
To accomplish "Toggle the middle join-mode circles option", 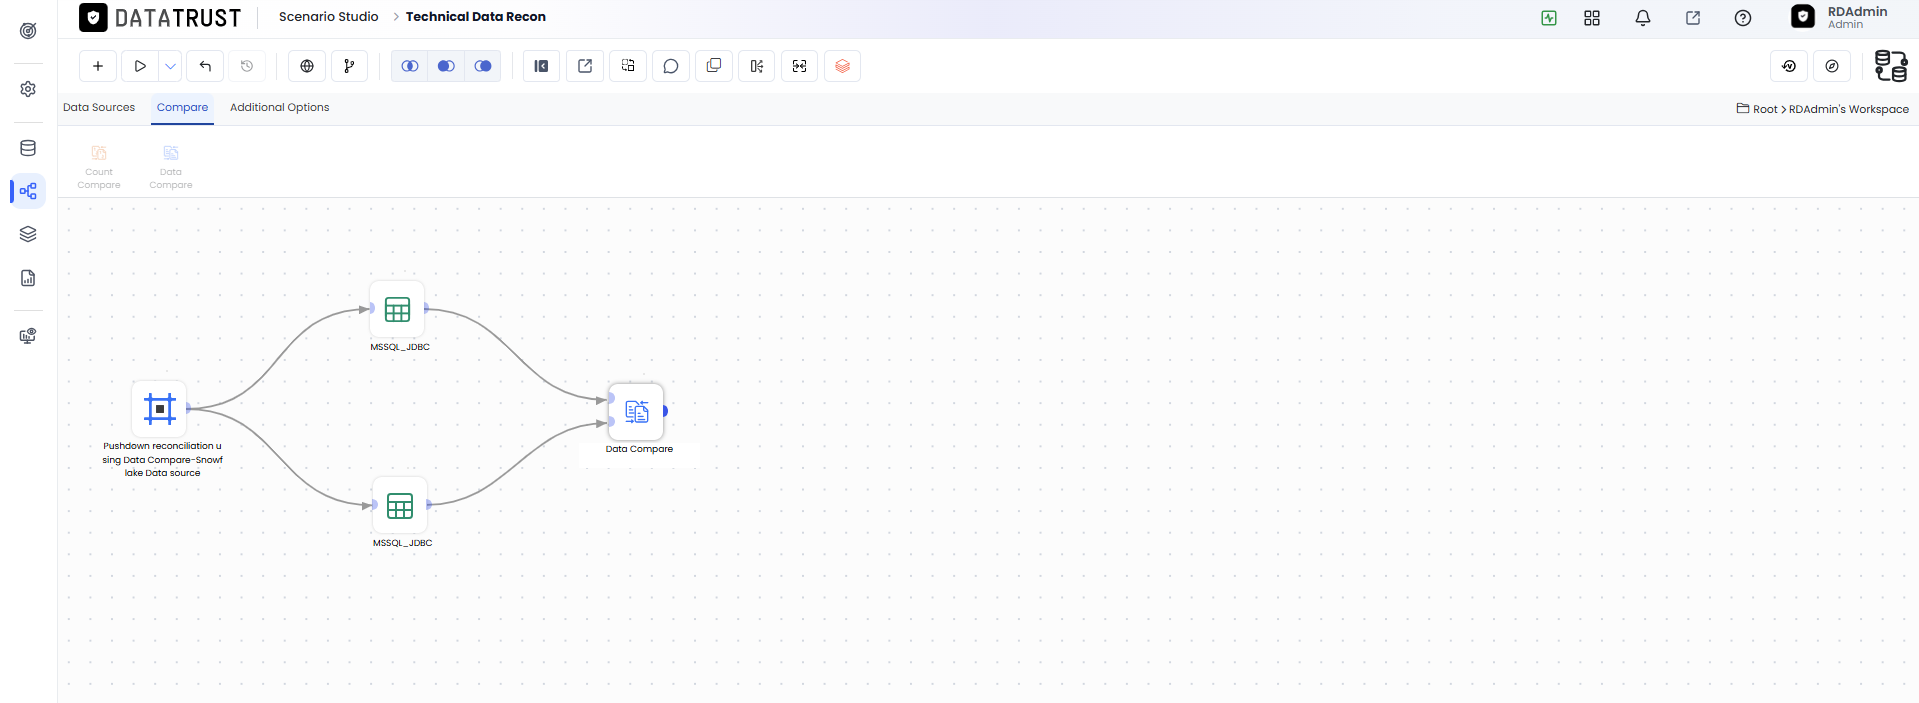I will point(446,66).
